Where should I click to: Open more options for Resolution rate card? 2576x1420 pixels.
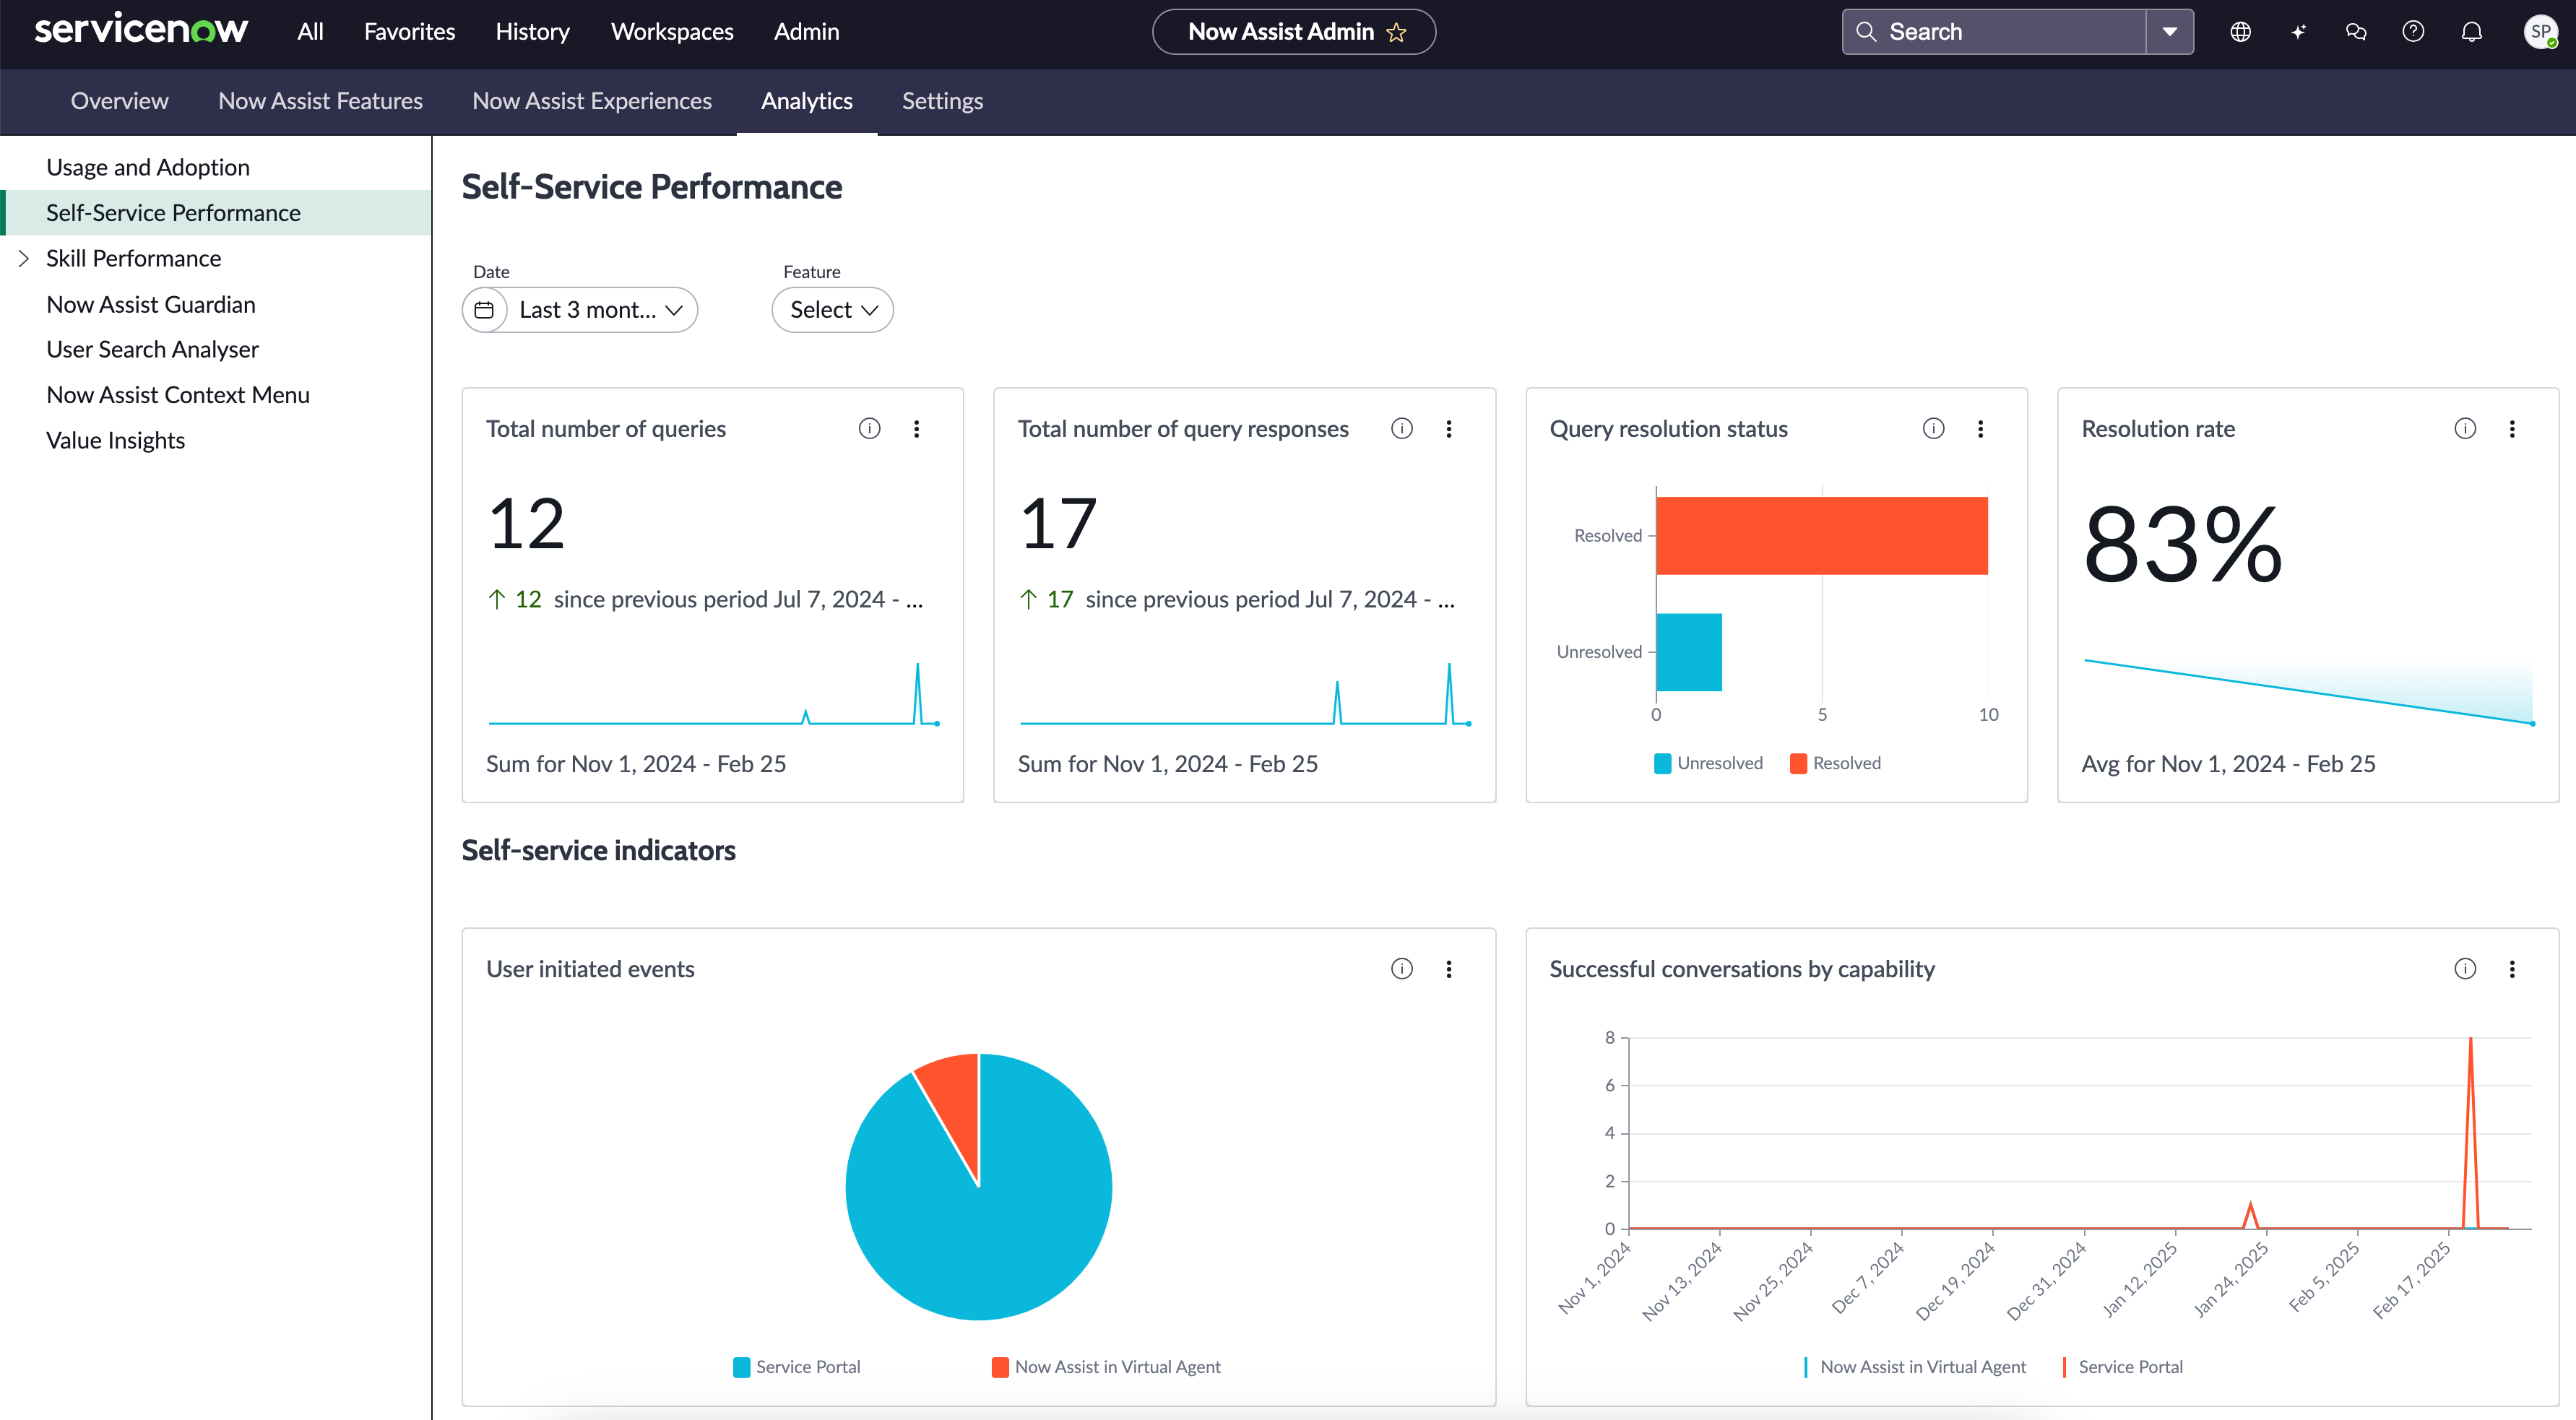coord(2512,429)
